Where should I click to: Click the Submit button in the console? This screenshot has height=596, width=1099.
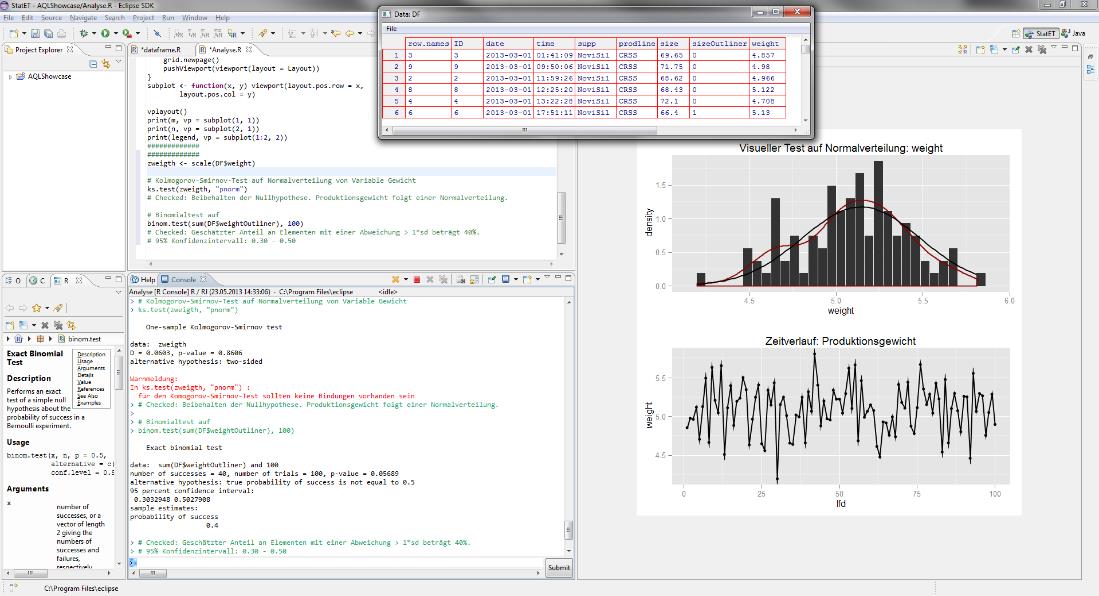(x=559, y=567)
